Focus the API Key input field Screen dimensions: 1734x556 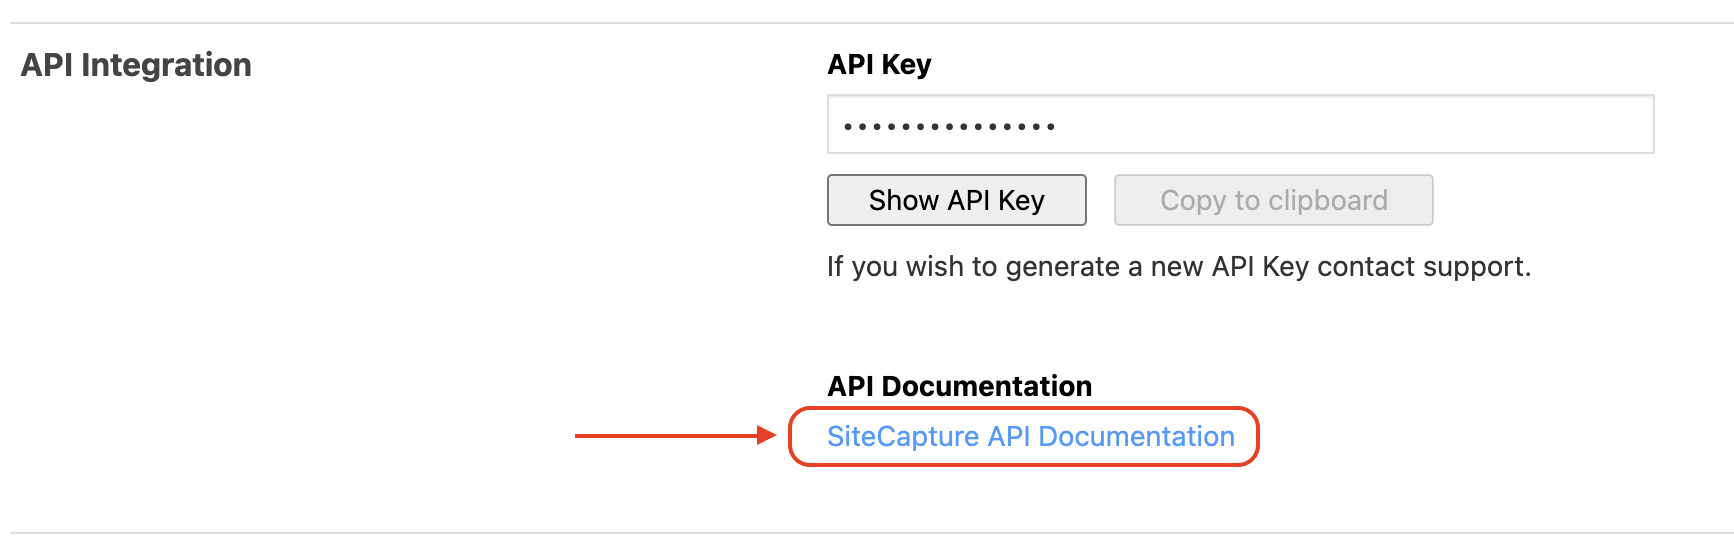tap(1240, 125)
